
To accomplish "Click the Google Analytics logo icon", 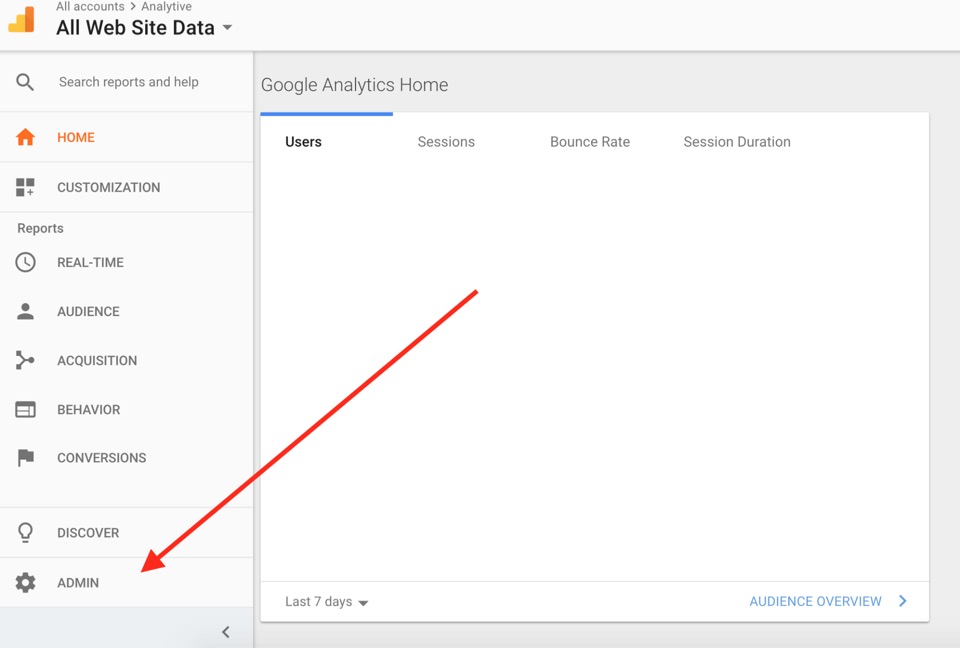I will pyautogui.click(x=21, y=20).
